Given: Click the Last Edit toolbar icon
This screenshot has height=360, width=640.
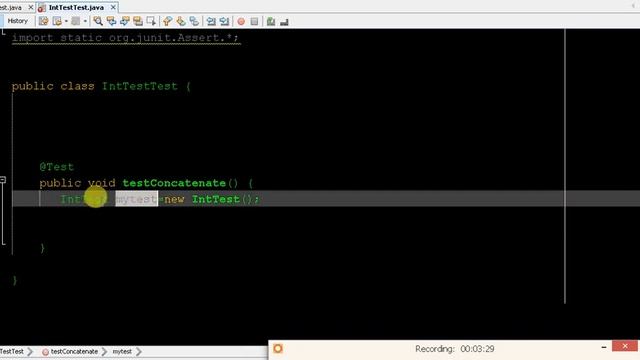Looking at the screenshot, I should (44, 21).
